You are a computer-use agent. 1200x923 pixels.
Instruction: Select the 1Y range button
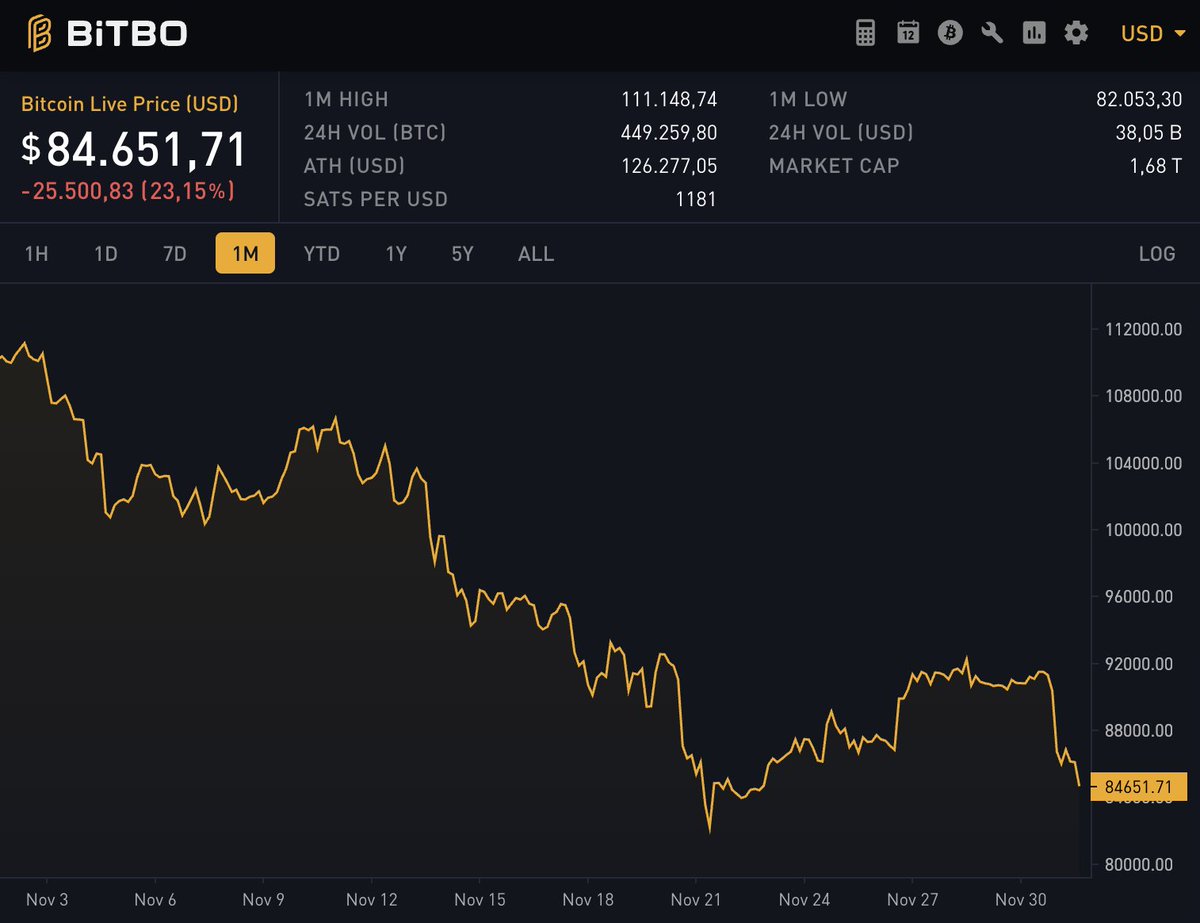click(x=396, y=254)
